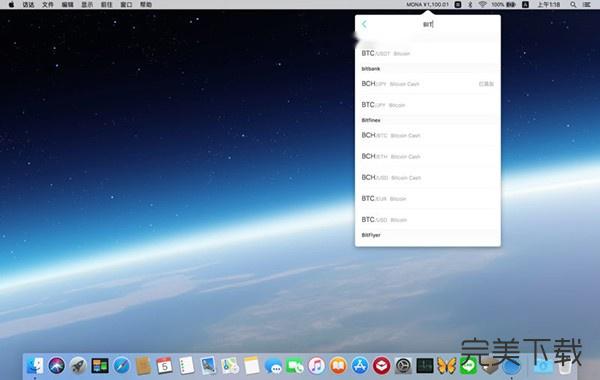Open Launchpad rocket icon in the dock

[x=78, y=365]
